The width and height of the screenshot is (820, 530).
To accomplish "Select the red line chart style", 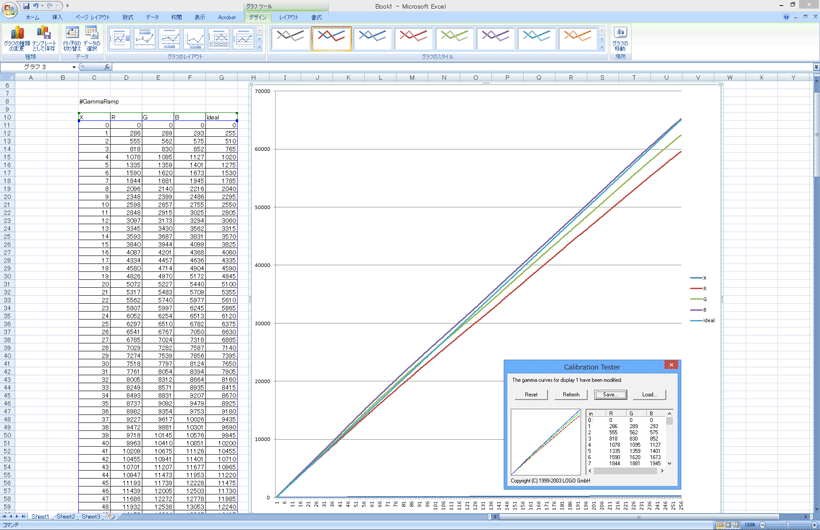I will [413, 38].
